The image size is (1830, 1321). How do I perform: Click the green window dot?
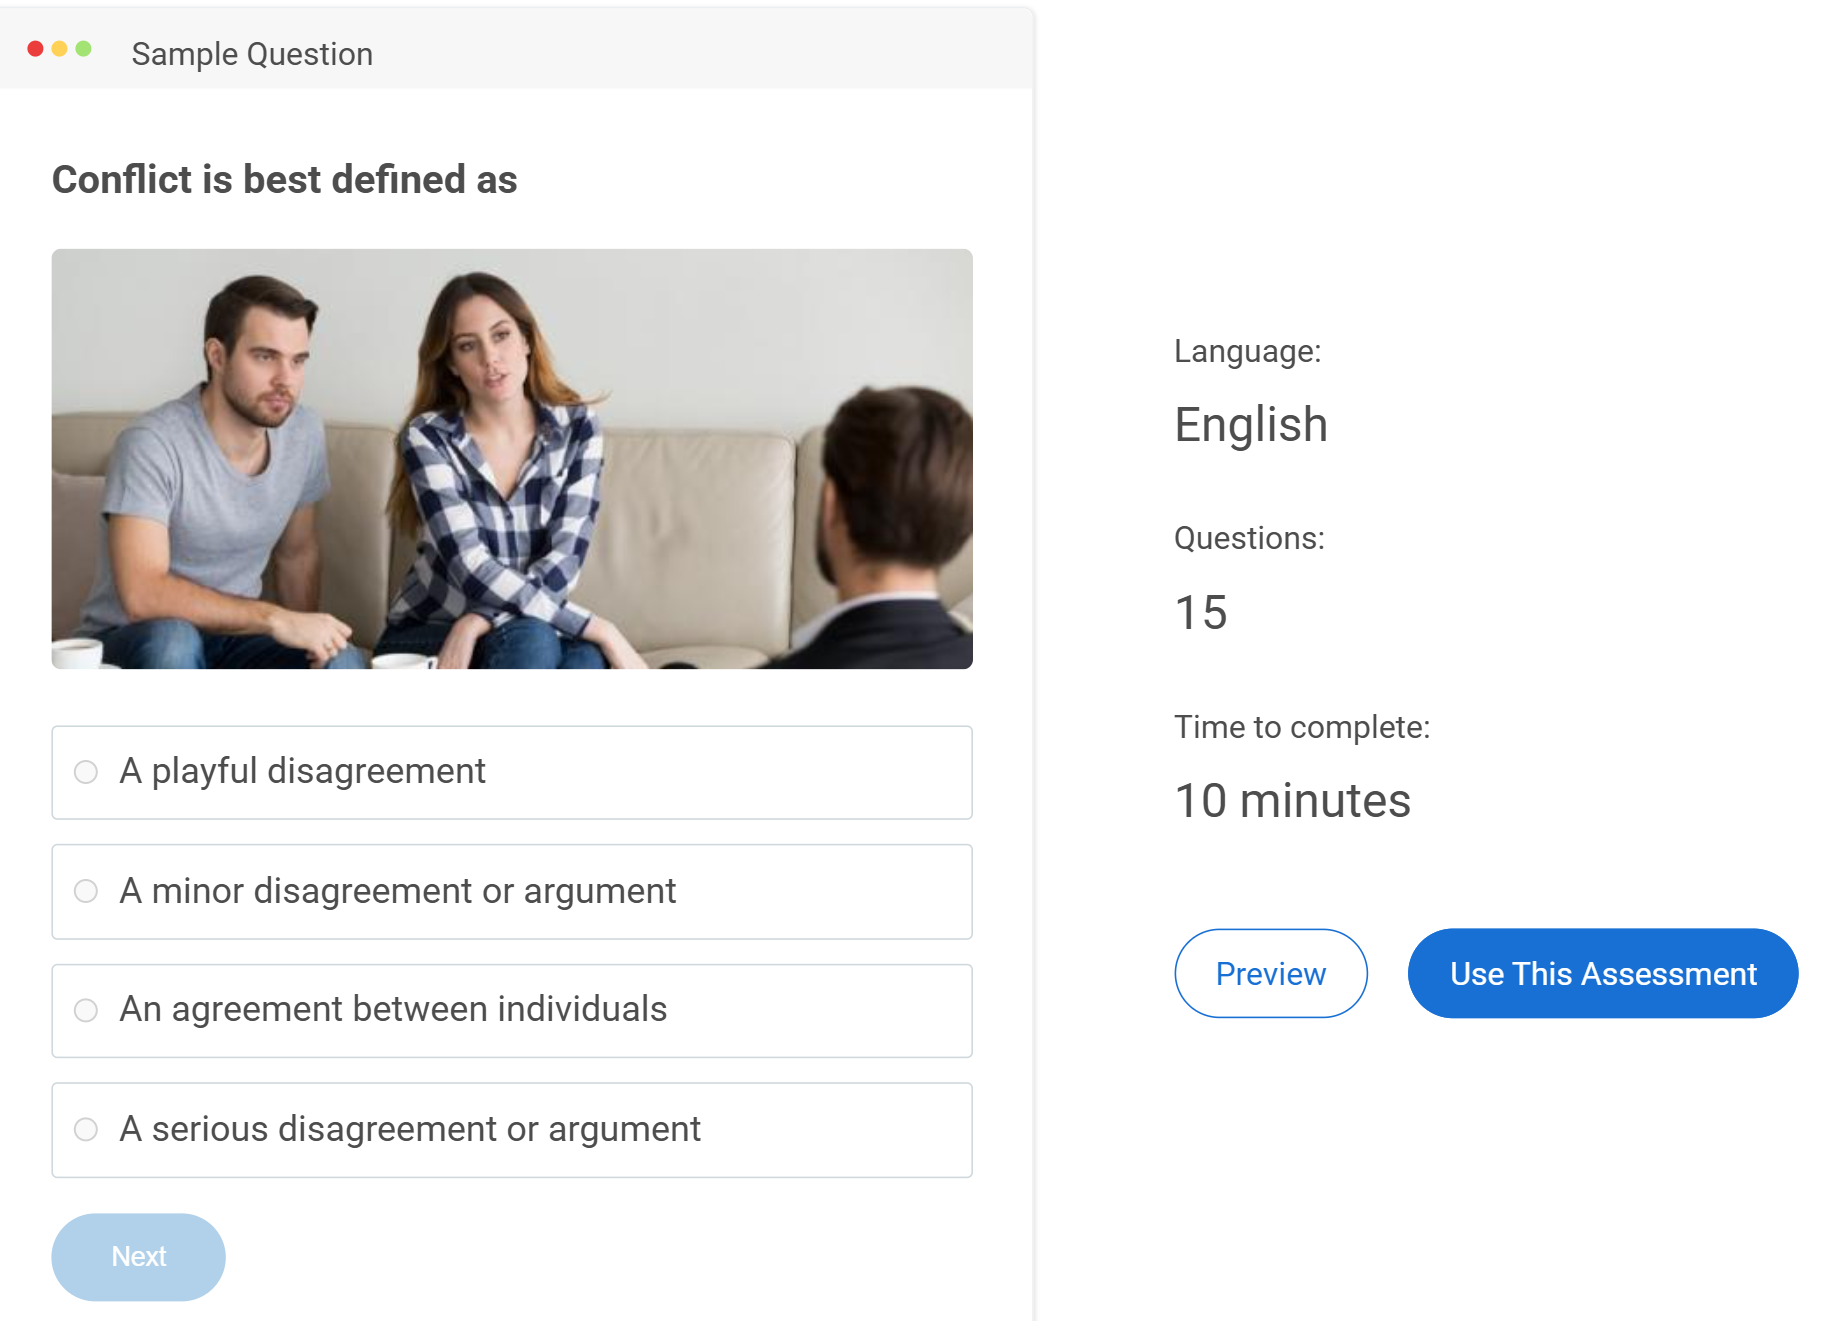tap(84, 49)
